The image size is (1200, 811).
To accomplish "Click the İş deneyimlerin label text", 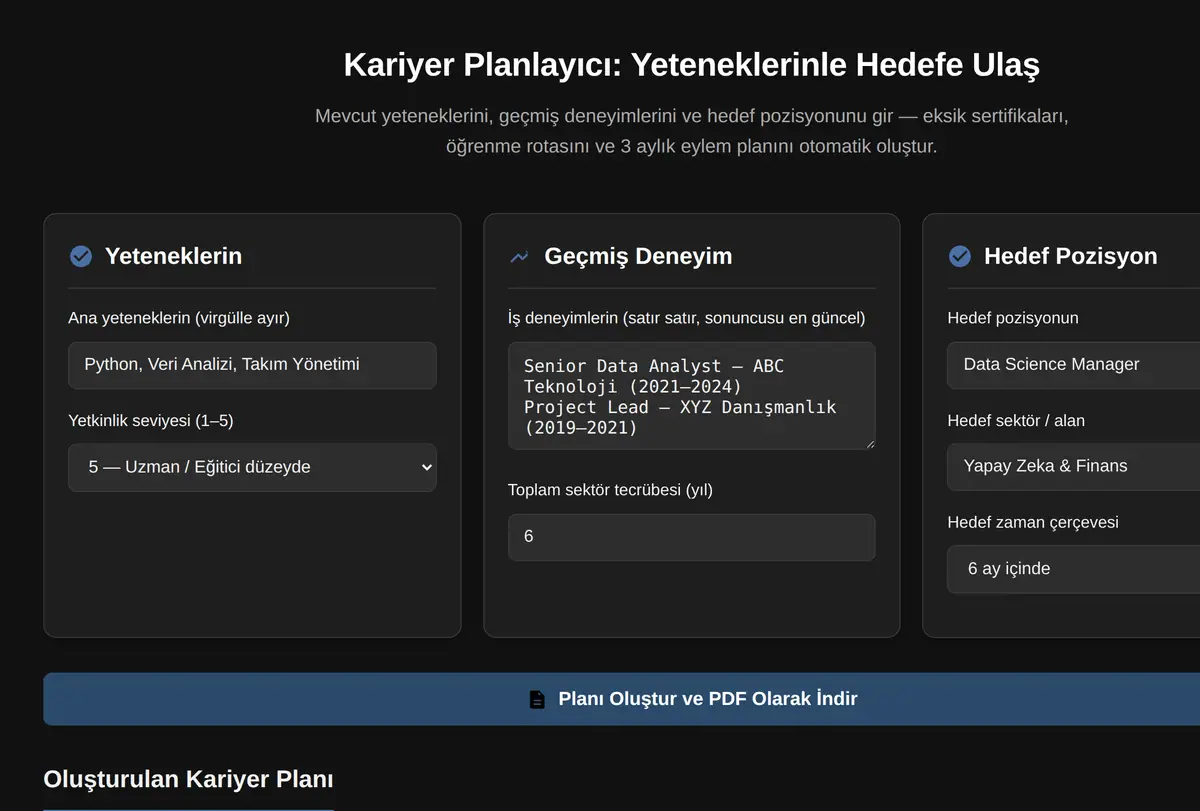I will [x=686, y=318].
